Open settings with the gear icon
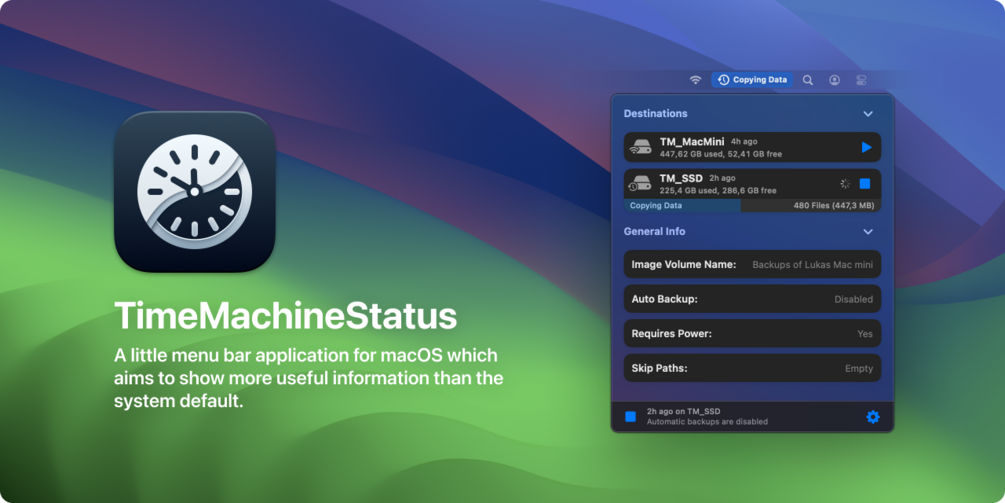Image resolution: width=1005 pixels, height=503 pixels. [873, 417]
